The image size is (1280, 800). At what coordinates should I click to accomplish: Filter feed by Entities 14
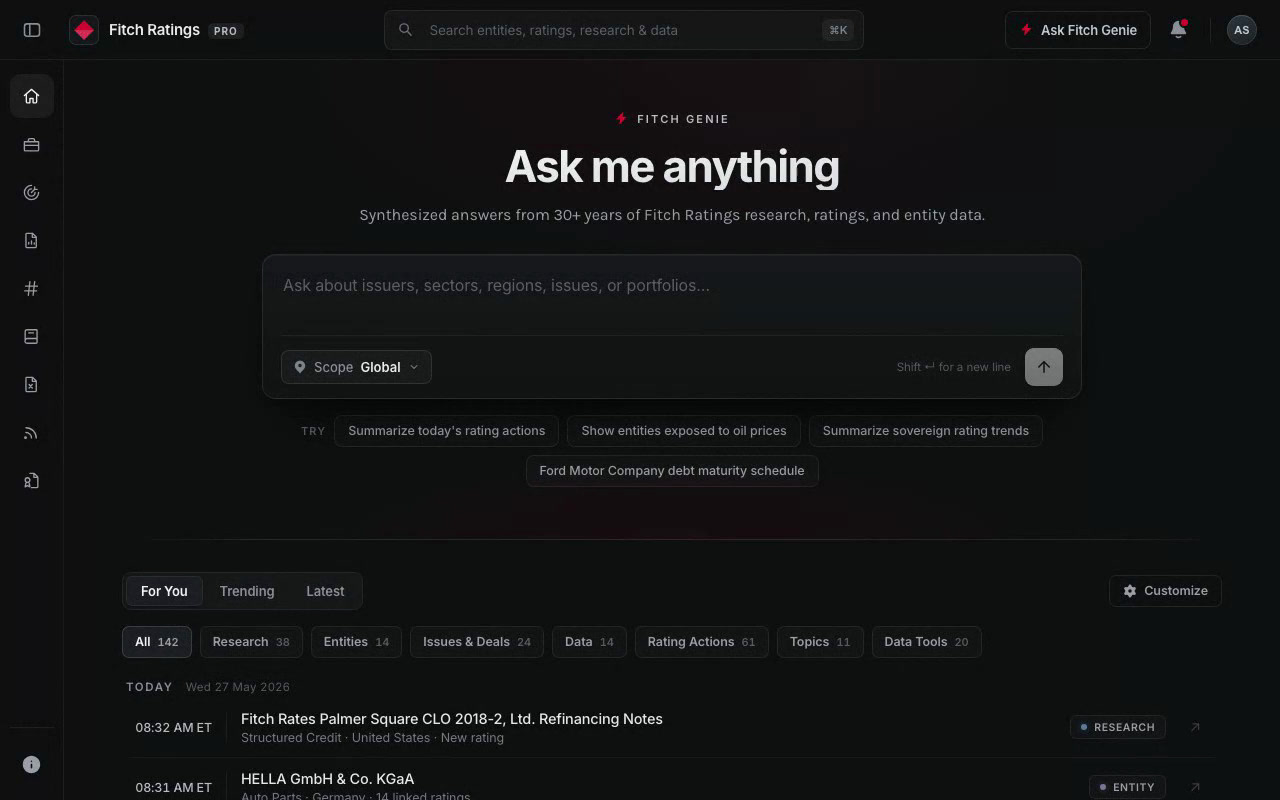(356, 642)
